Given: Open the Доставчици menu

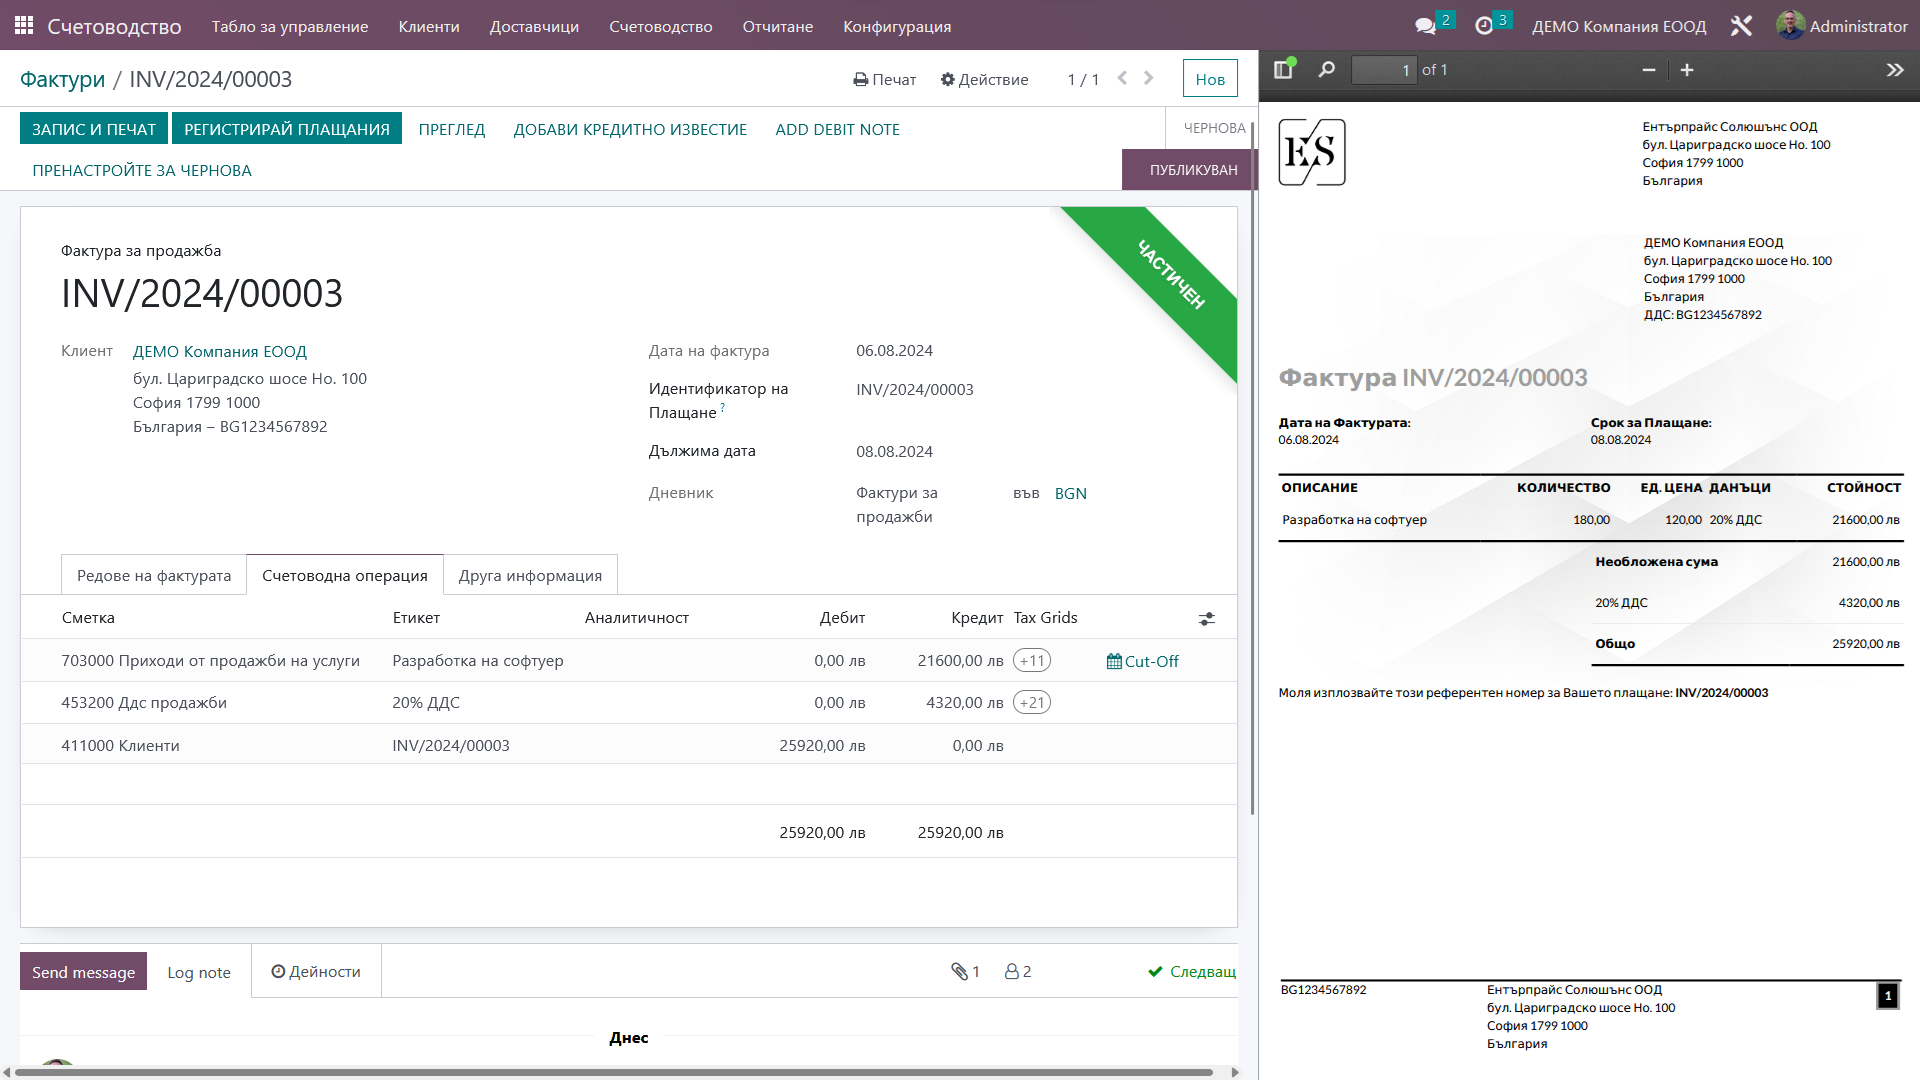Looking at the screenshot, I should (x=534, y=26).
